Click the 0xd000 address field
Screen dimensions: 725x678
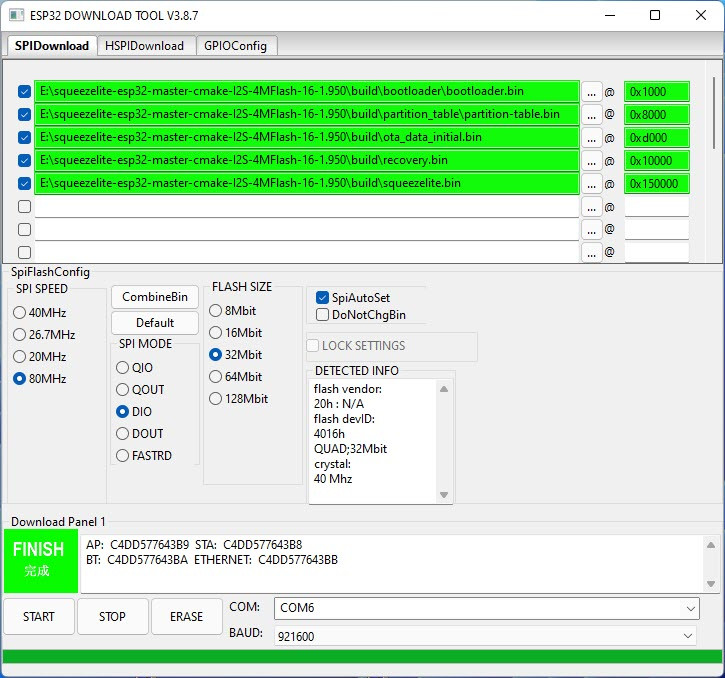click(x=657, y=138)
